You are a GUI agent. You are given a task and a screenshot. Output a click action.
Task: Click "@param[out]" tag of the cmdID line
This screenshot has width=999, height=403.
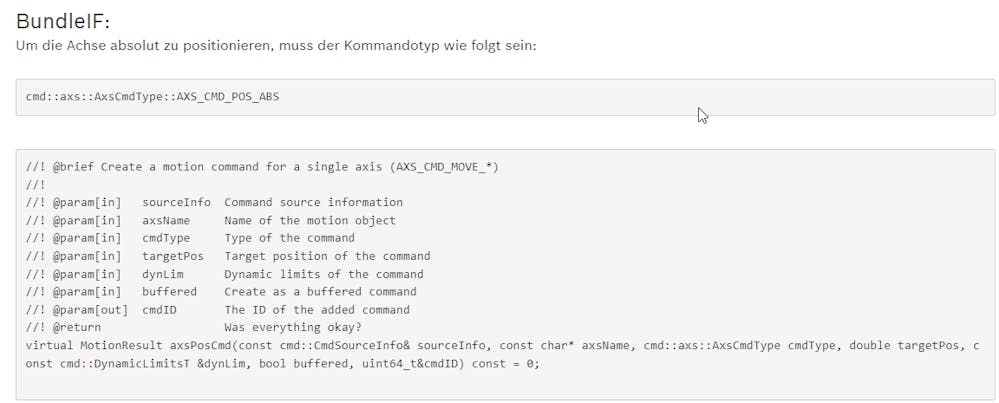tap(88, 310)
